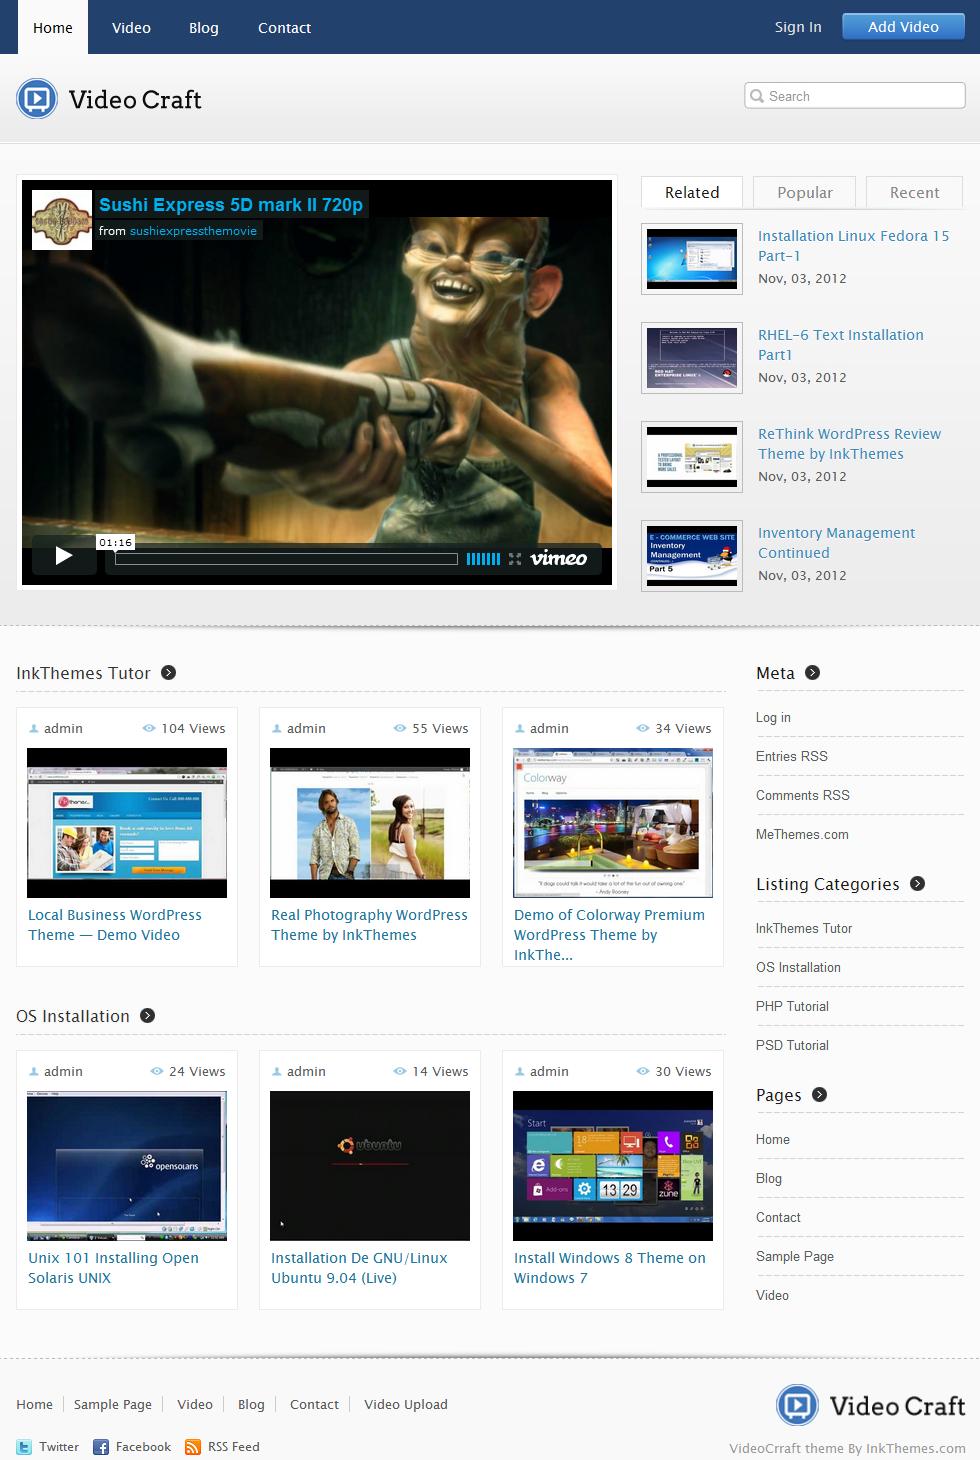The height and width of the screenshot is (1460, 980).
Task: Select PSD Tutorial category
Action: coord(792,1046)
